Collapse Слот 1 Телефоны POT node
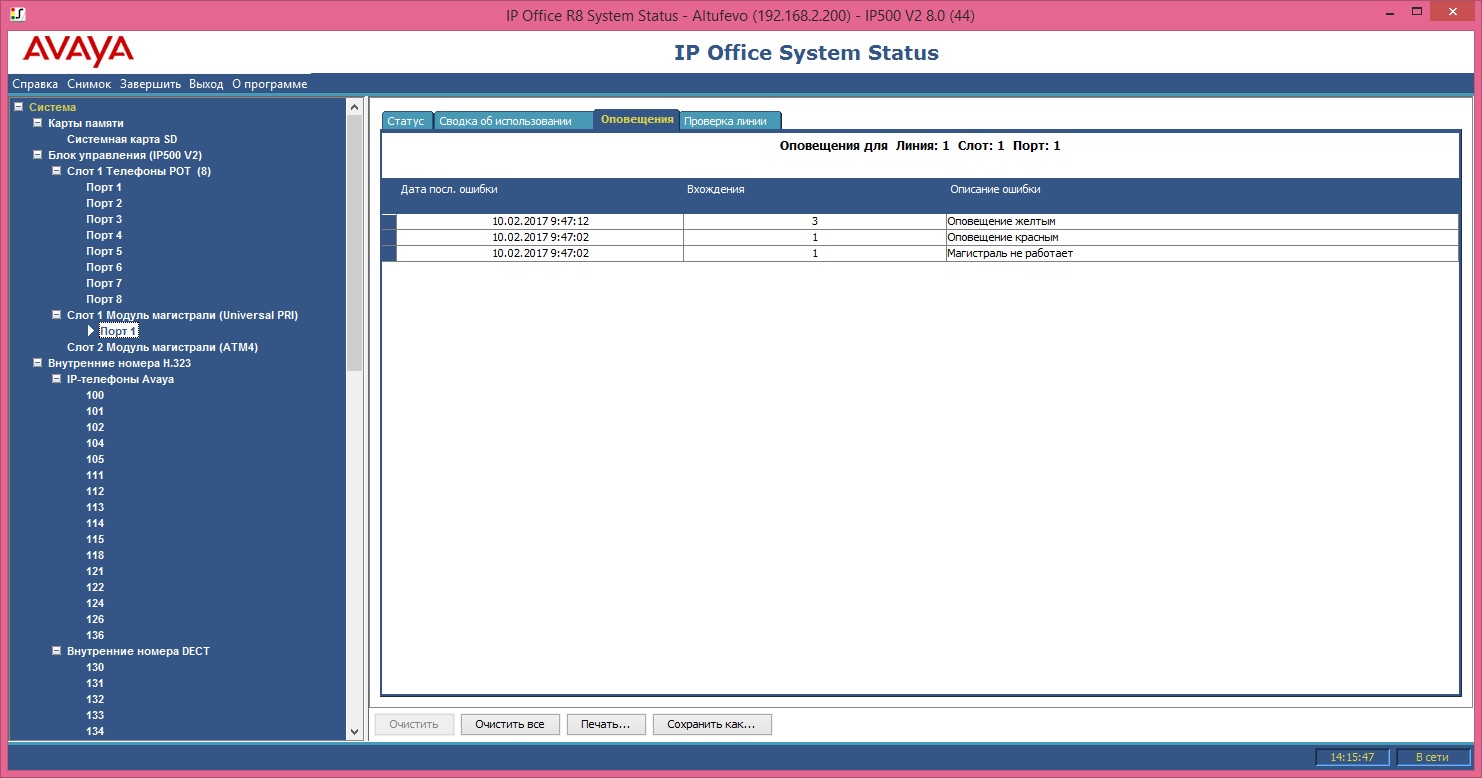1482x778 pixels. (56, 171)
